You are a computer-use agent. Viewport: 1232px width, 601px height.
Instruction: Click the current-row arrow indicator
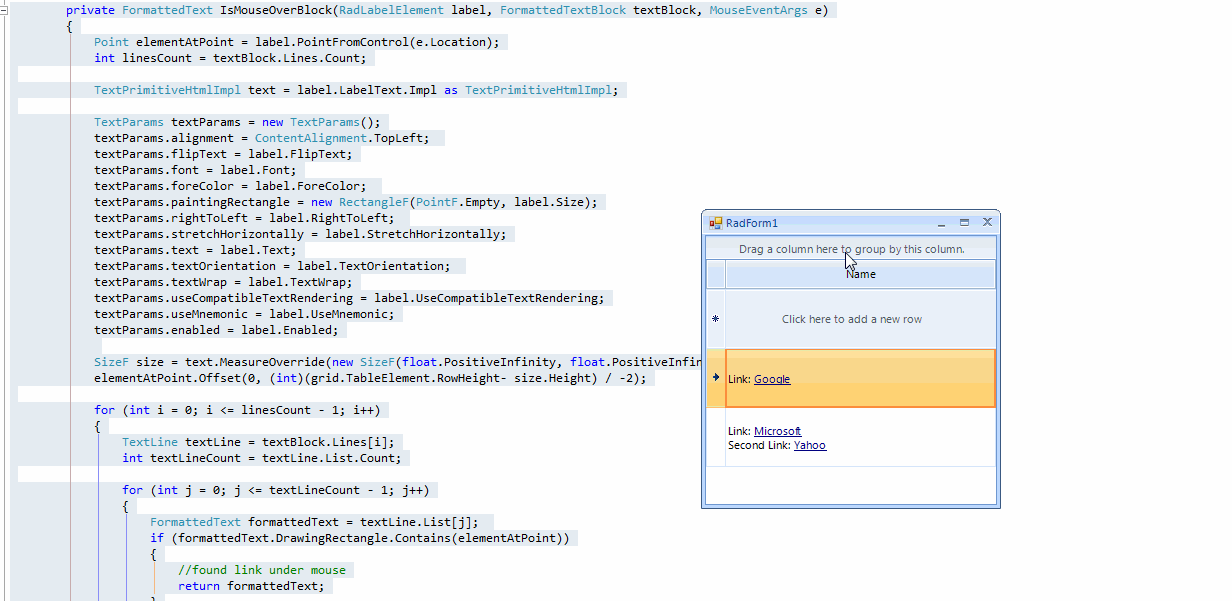715,378
